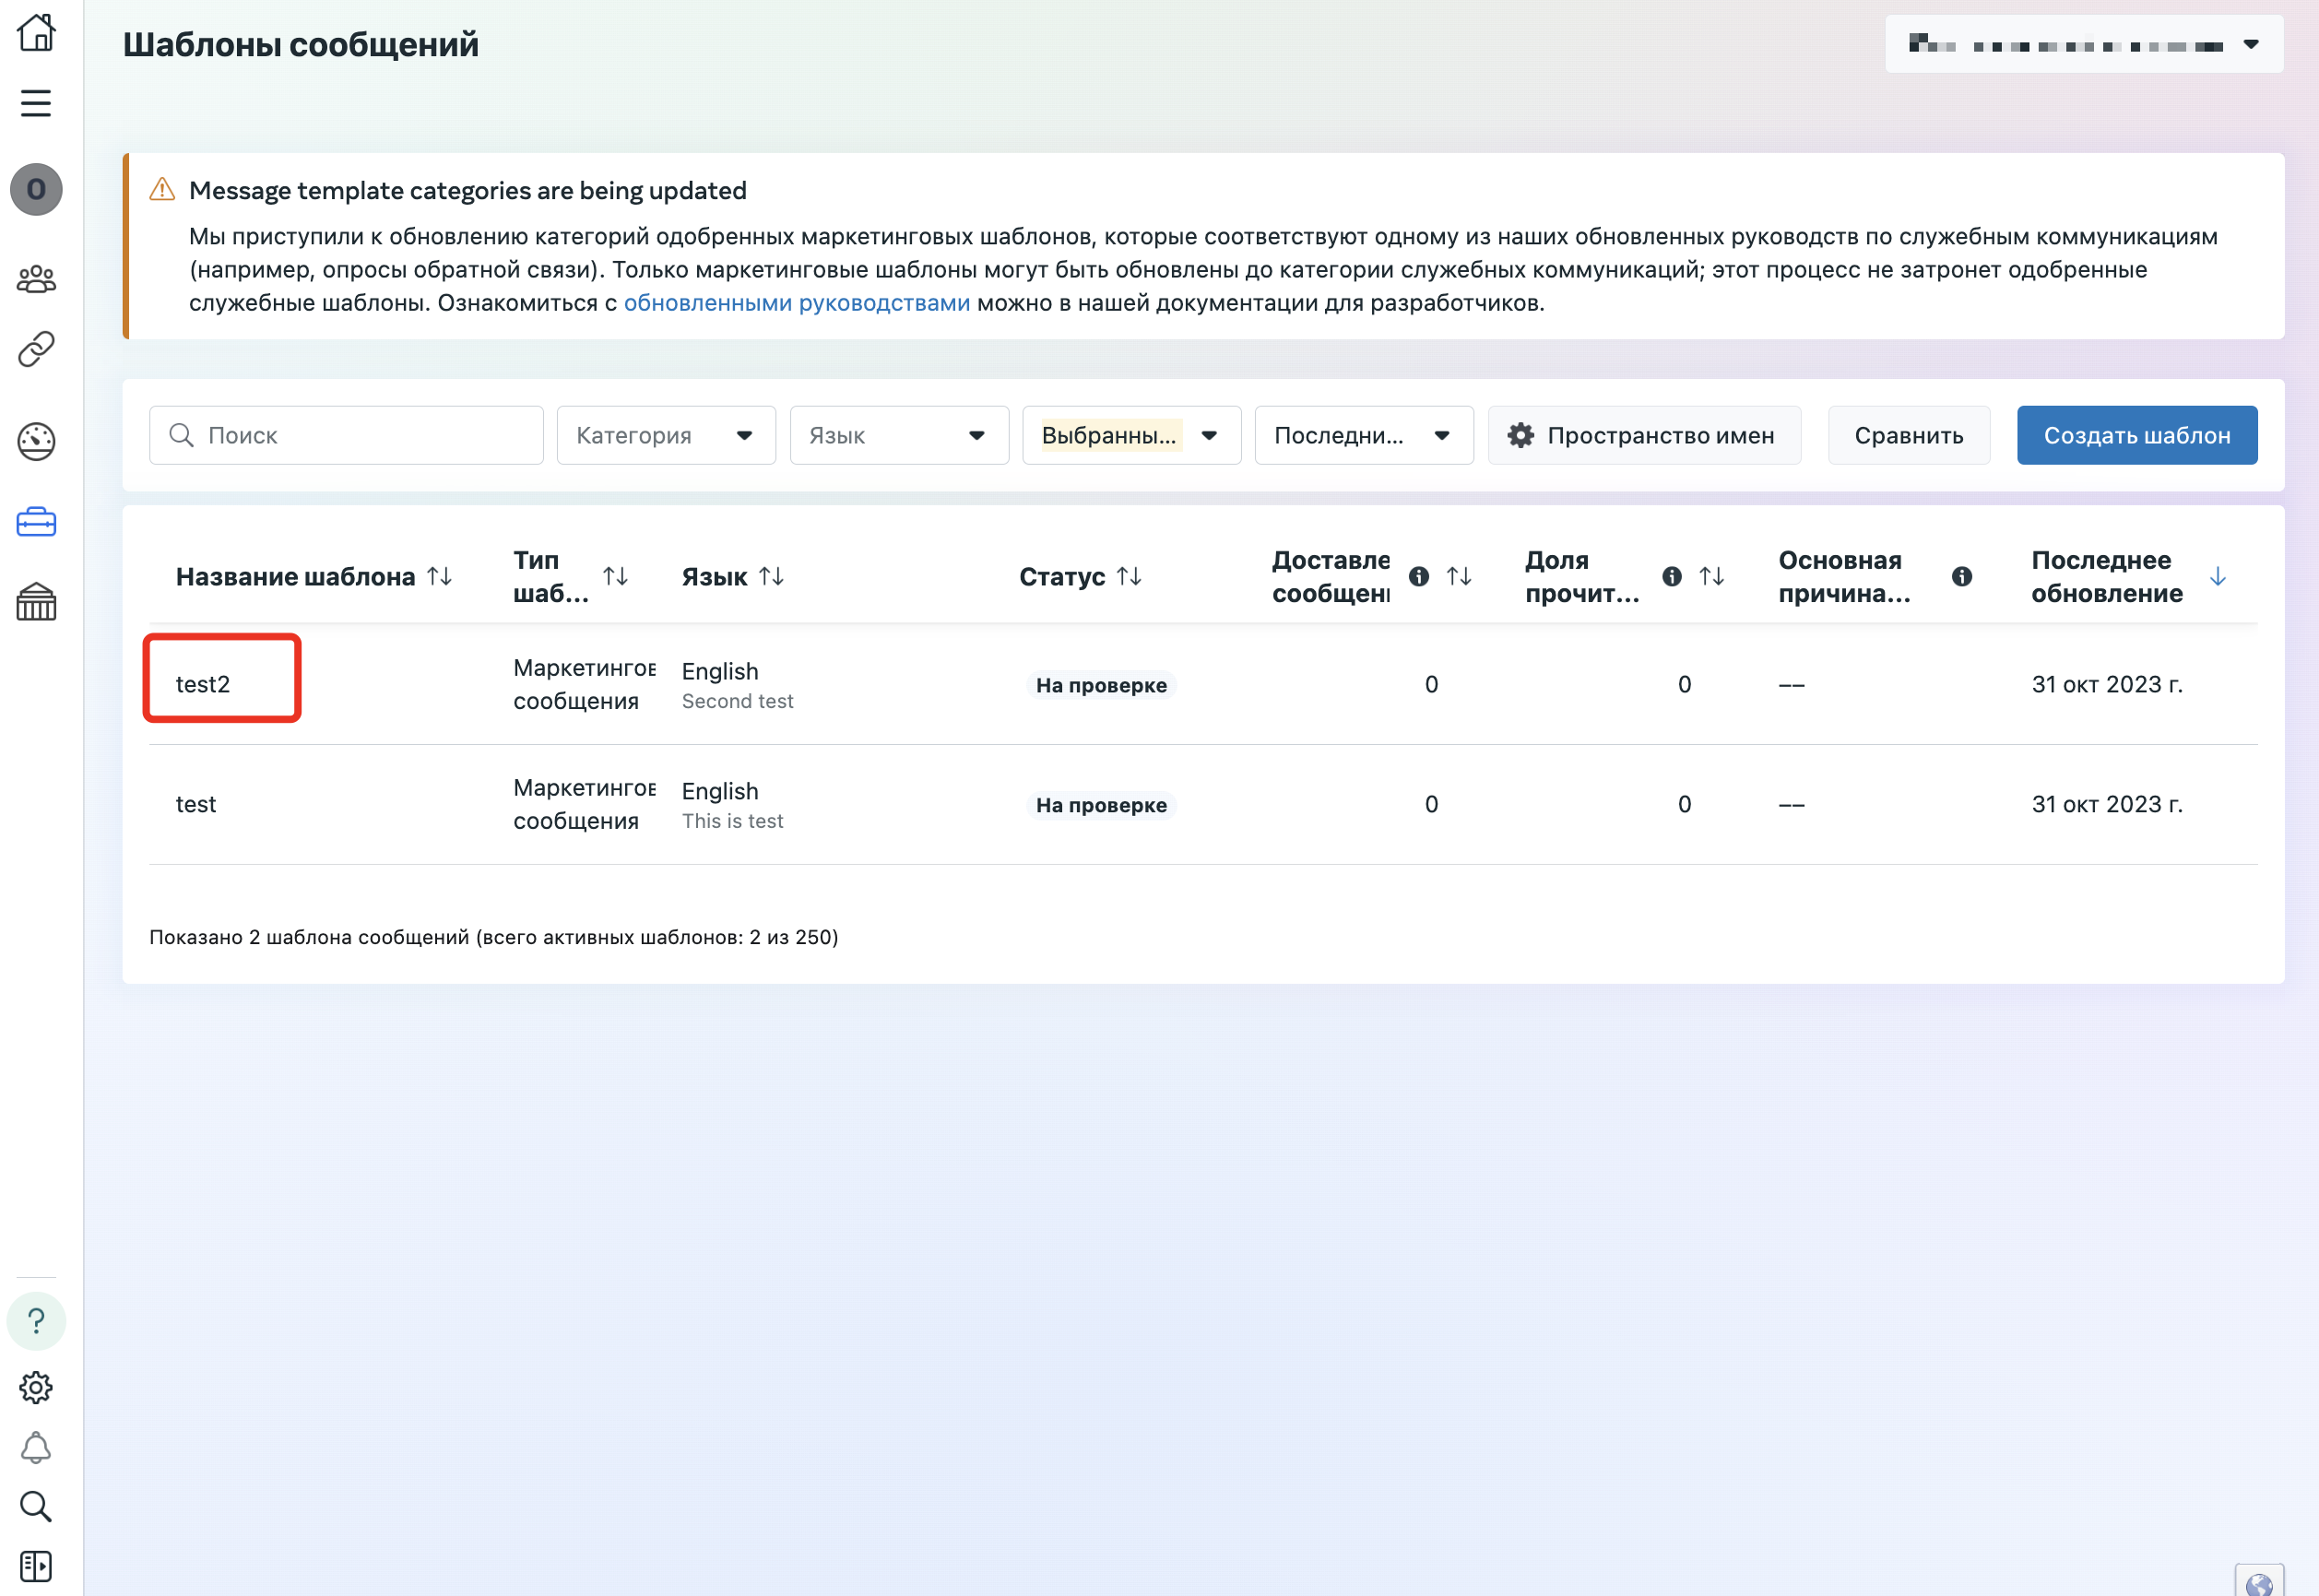Click the Сравнить button
Image resolution: width=2319 pixels, height=1596 pixels.
coord(1909,435)
